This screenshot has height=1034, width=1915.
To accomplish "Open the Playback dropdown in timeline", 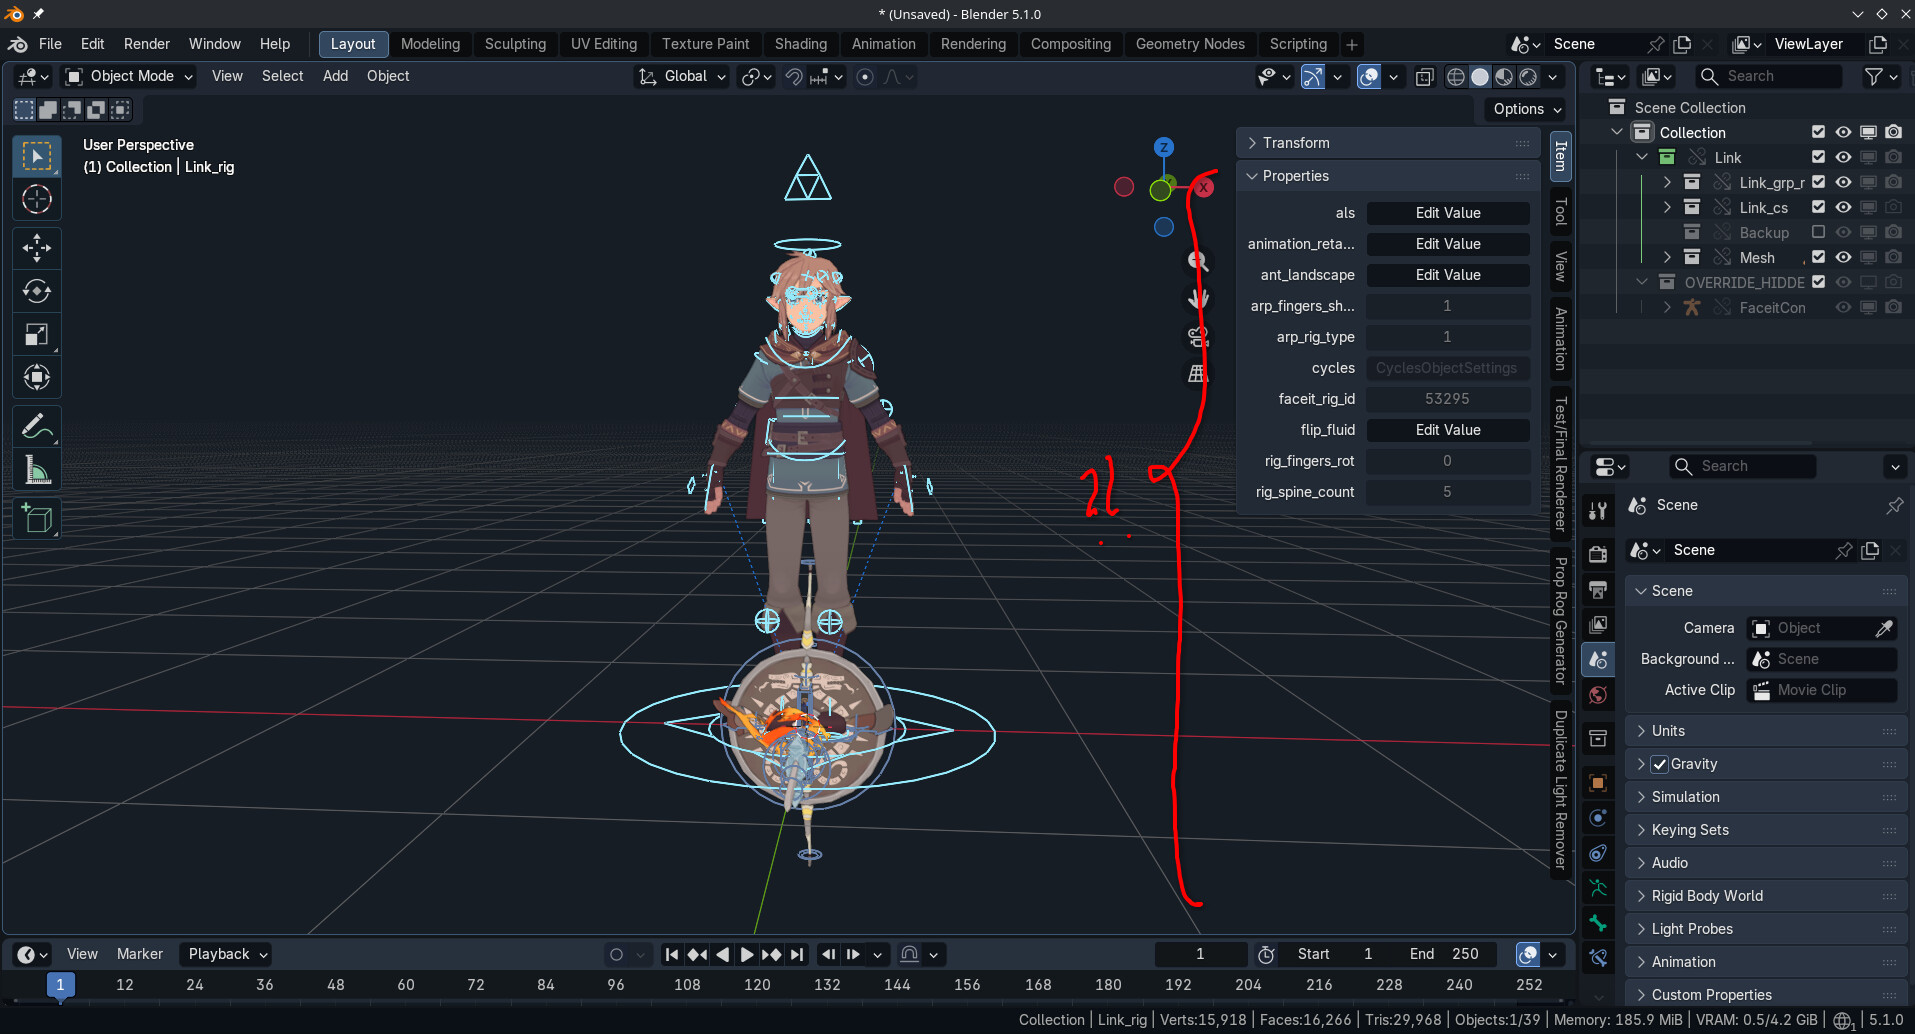I will coord(226,954).
